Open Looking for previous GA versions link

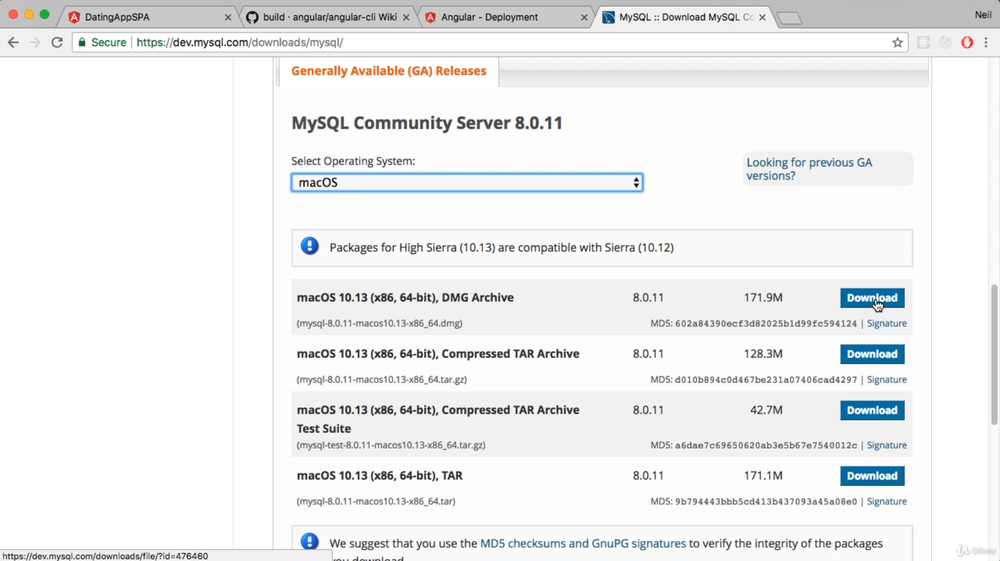(x=809, y=169)
